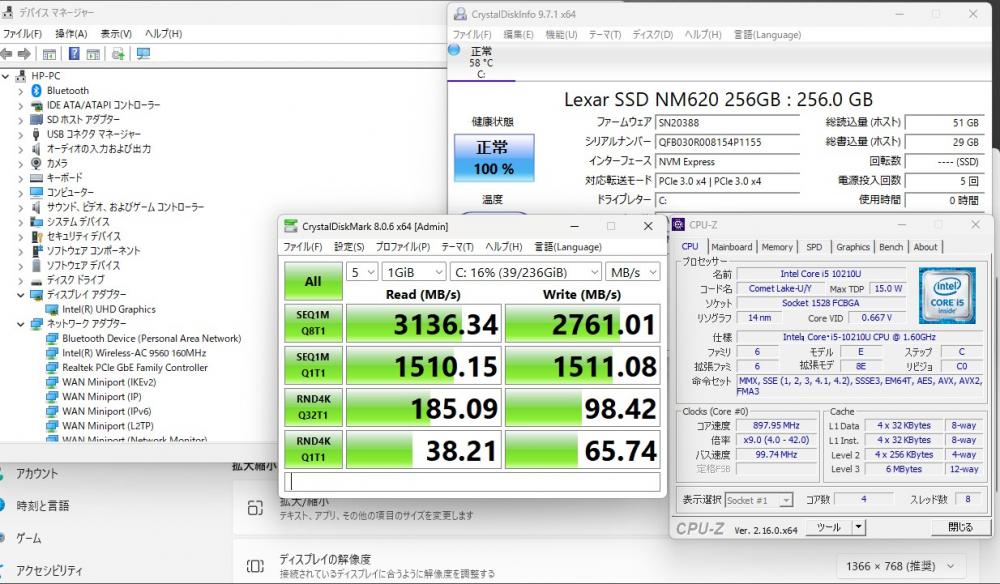Open the Socket #1 selection dropdown in CPU-Z
The height and width of the screenshot is (584, 1000).
point(759,500)
